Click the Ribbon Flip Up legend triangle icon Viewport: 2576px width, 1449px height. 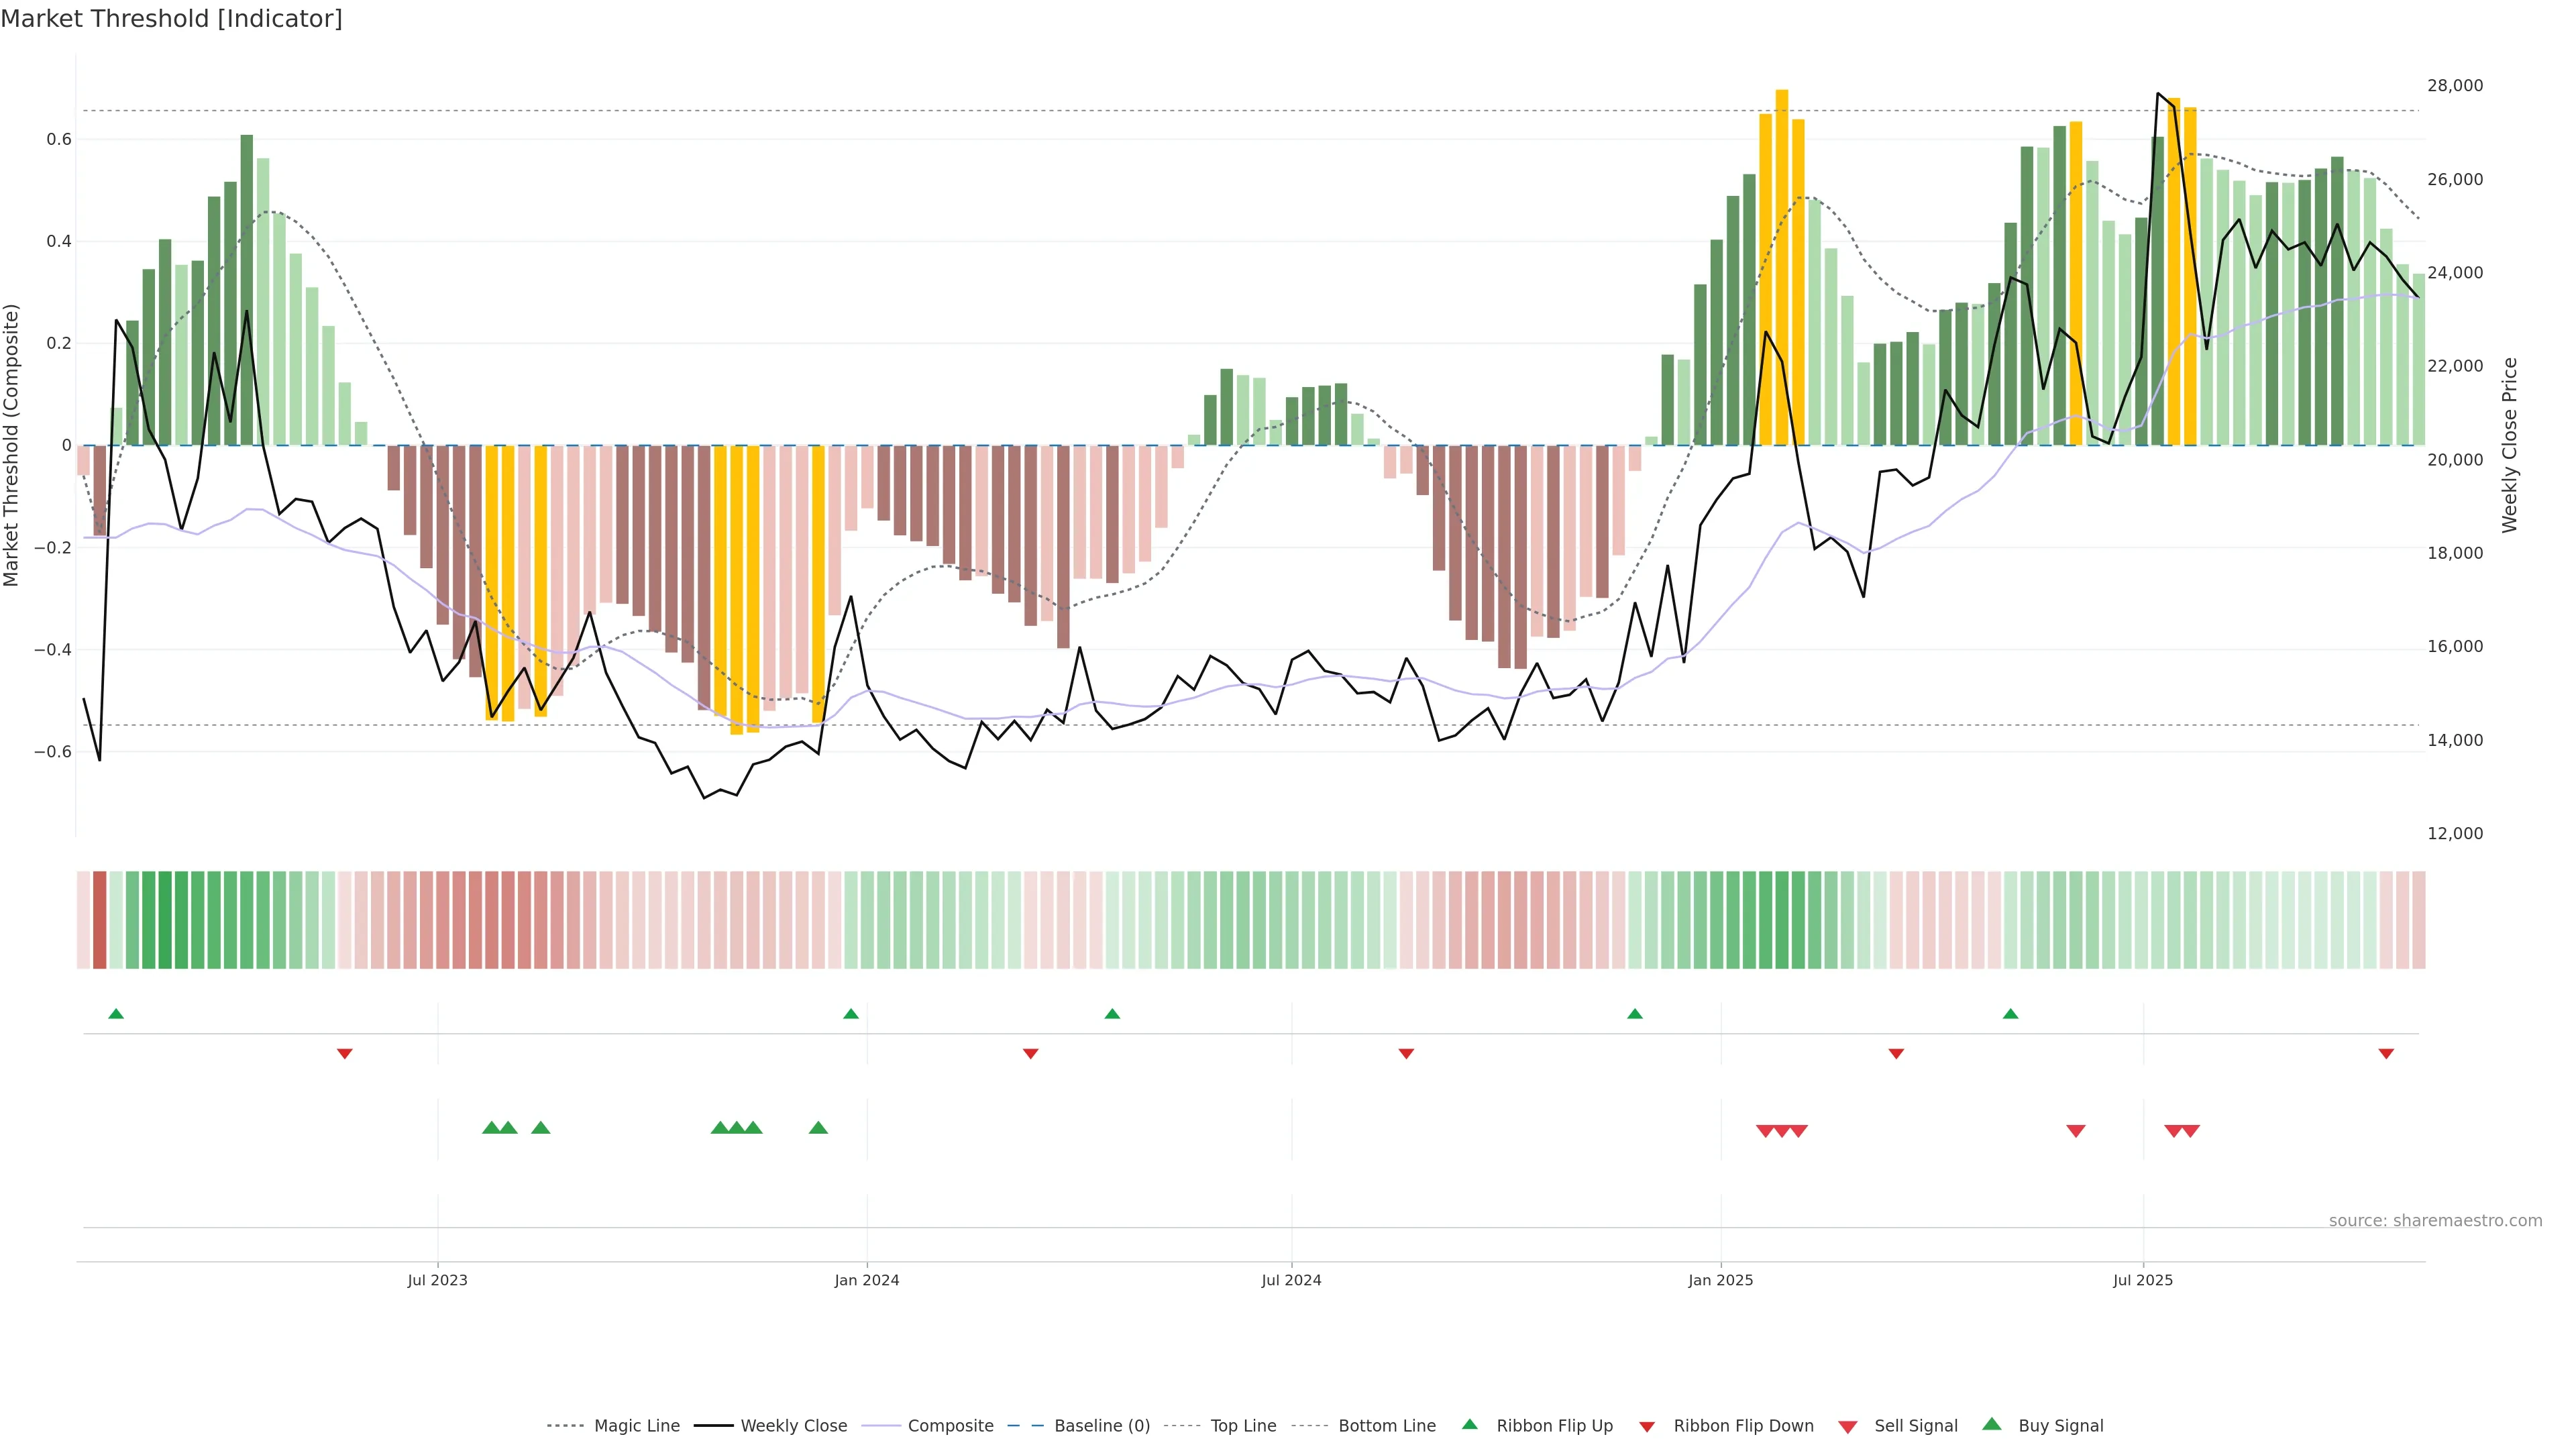pos(1469,1424)
